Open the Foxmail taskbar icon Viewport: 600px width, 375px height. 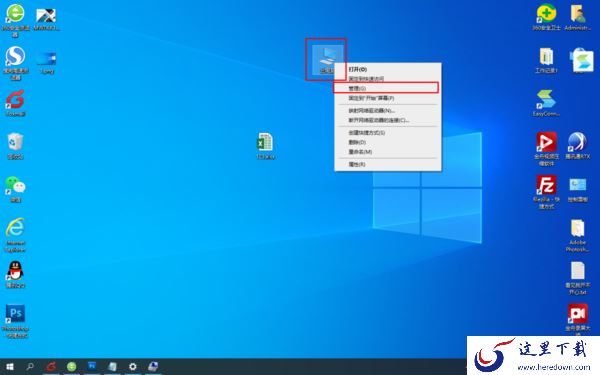[x=51, y=367]
